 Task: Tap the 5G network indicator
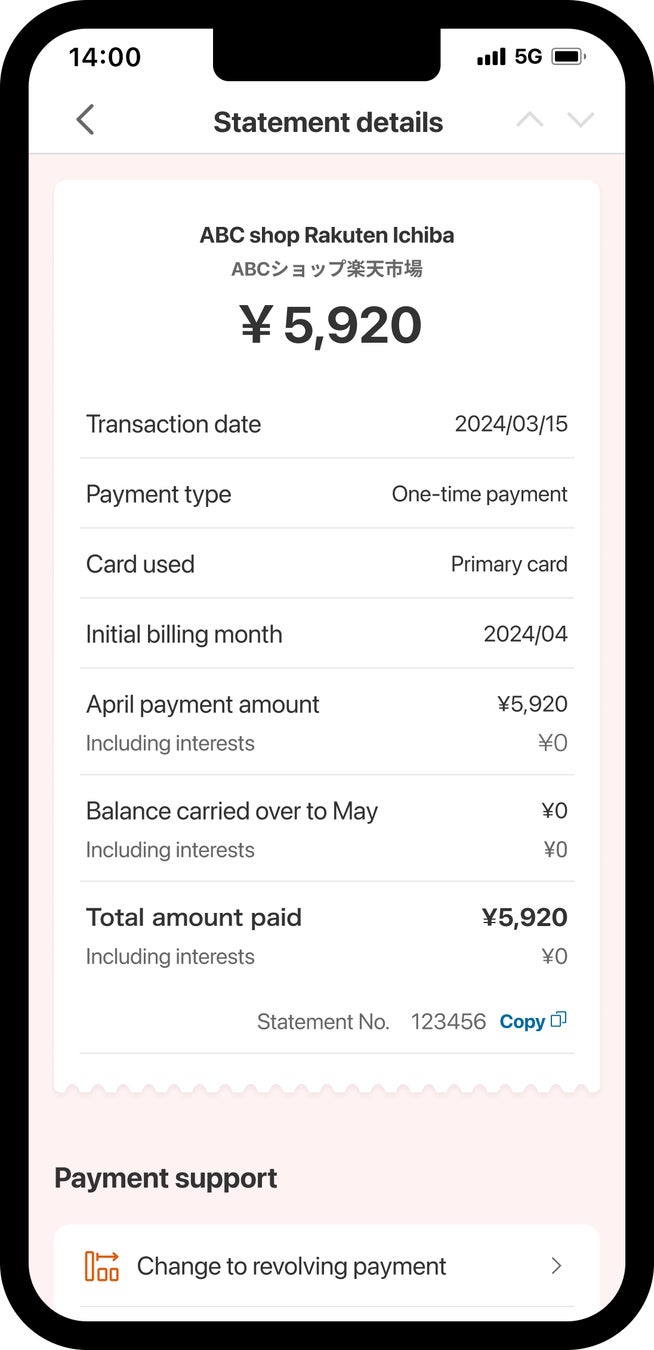pos(528,57)
